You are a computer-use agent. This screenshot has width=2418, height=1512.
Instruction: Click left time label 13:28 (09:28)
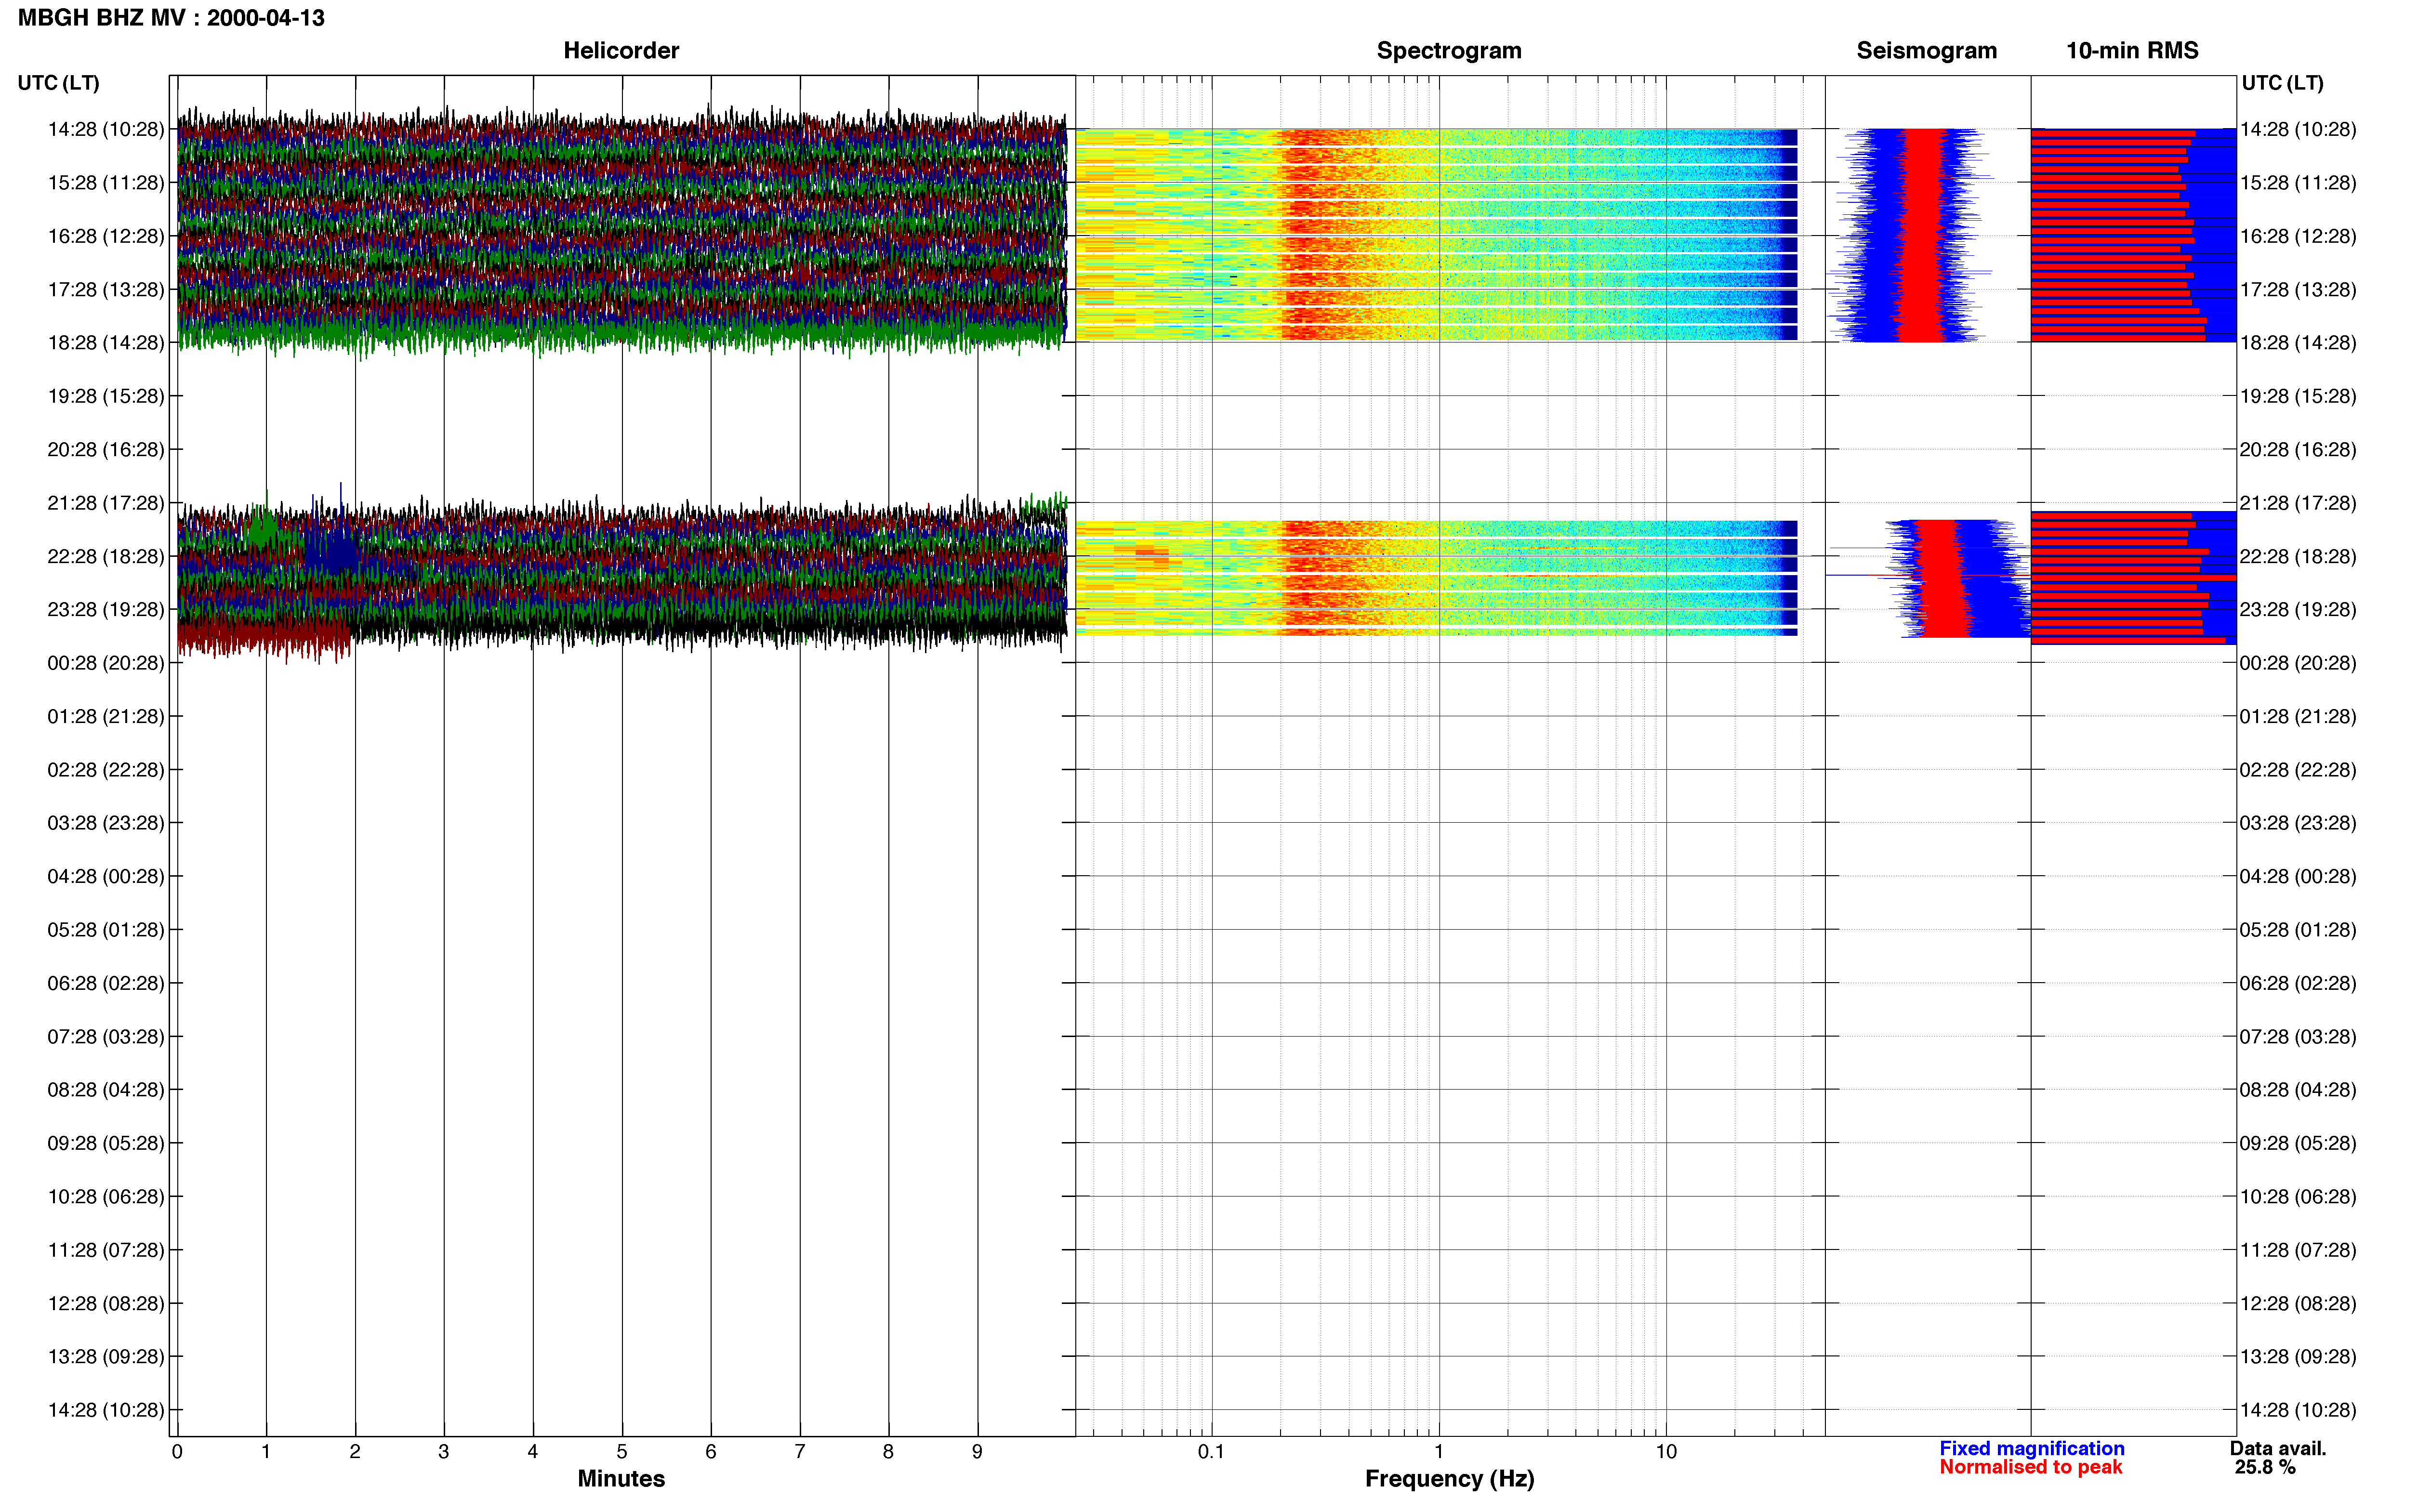(x=106, y=1356)
